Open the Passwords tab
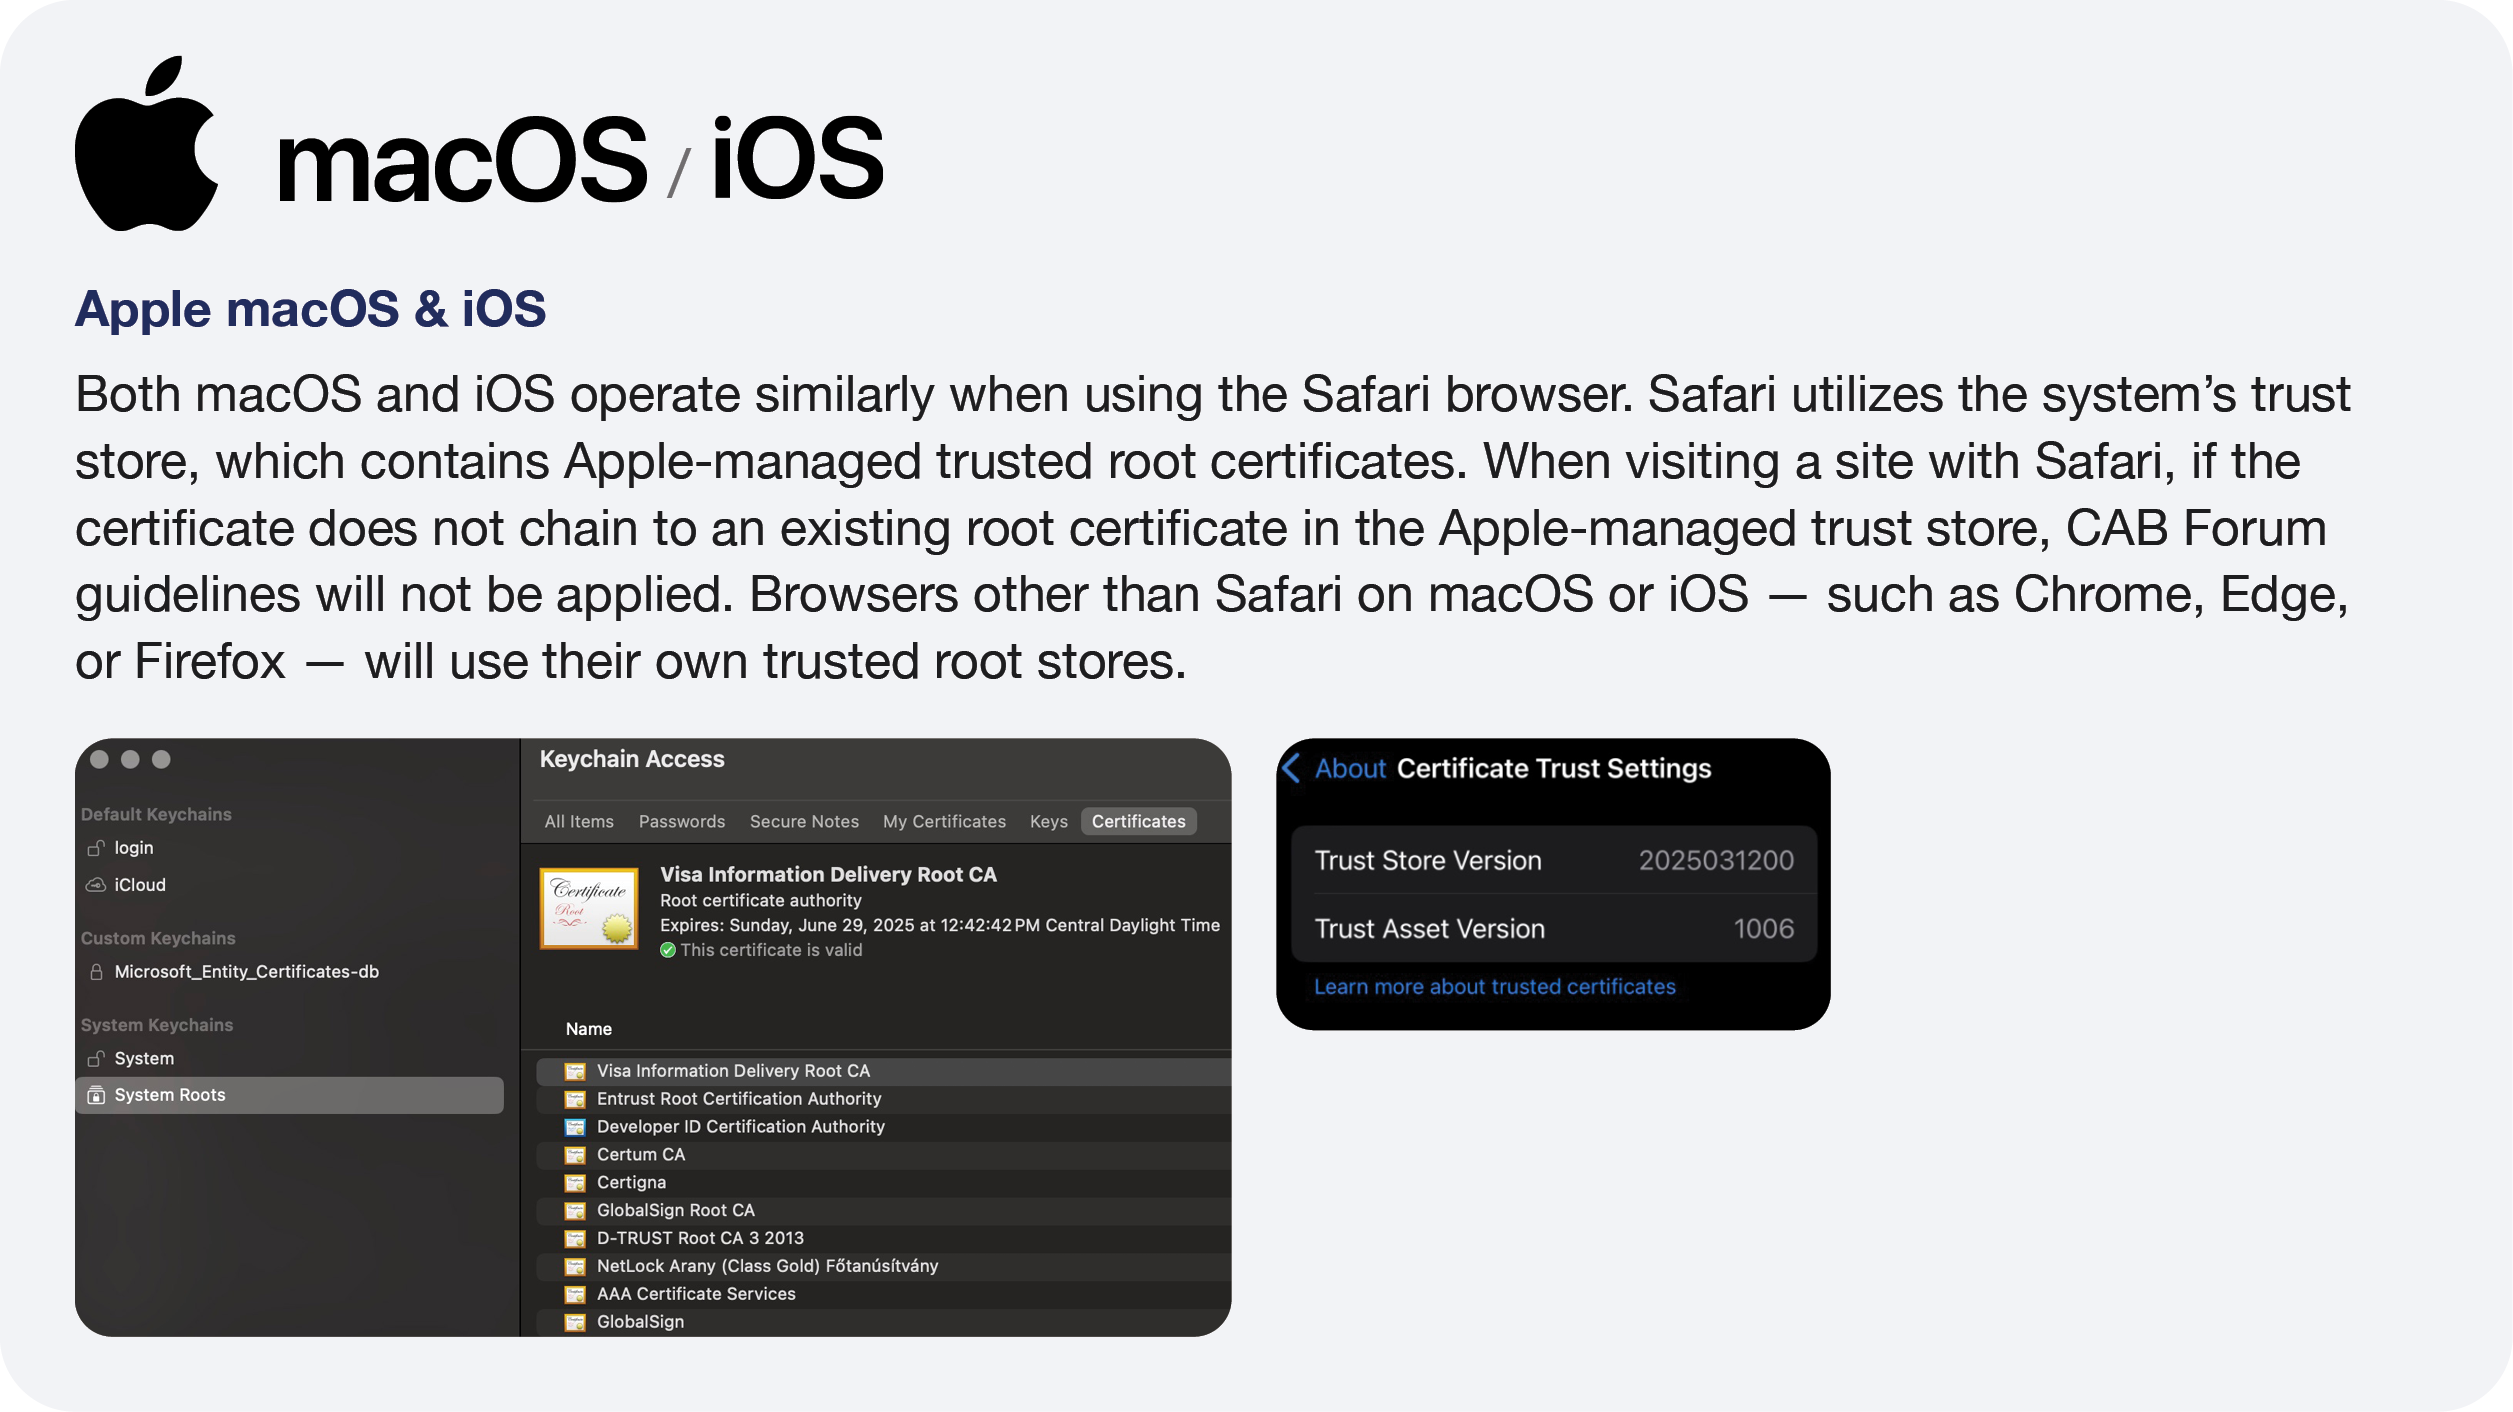The image size is (2513, 1412). [682, 822]
